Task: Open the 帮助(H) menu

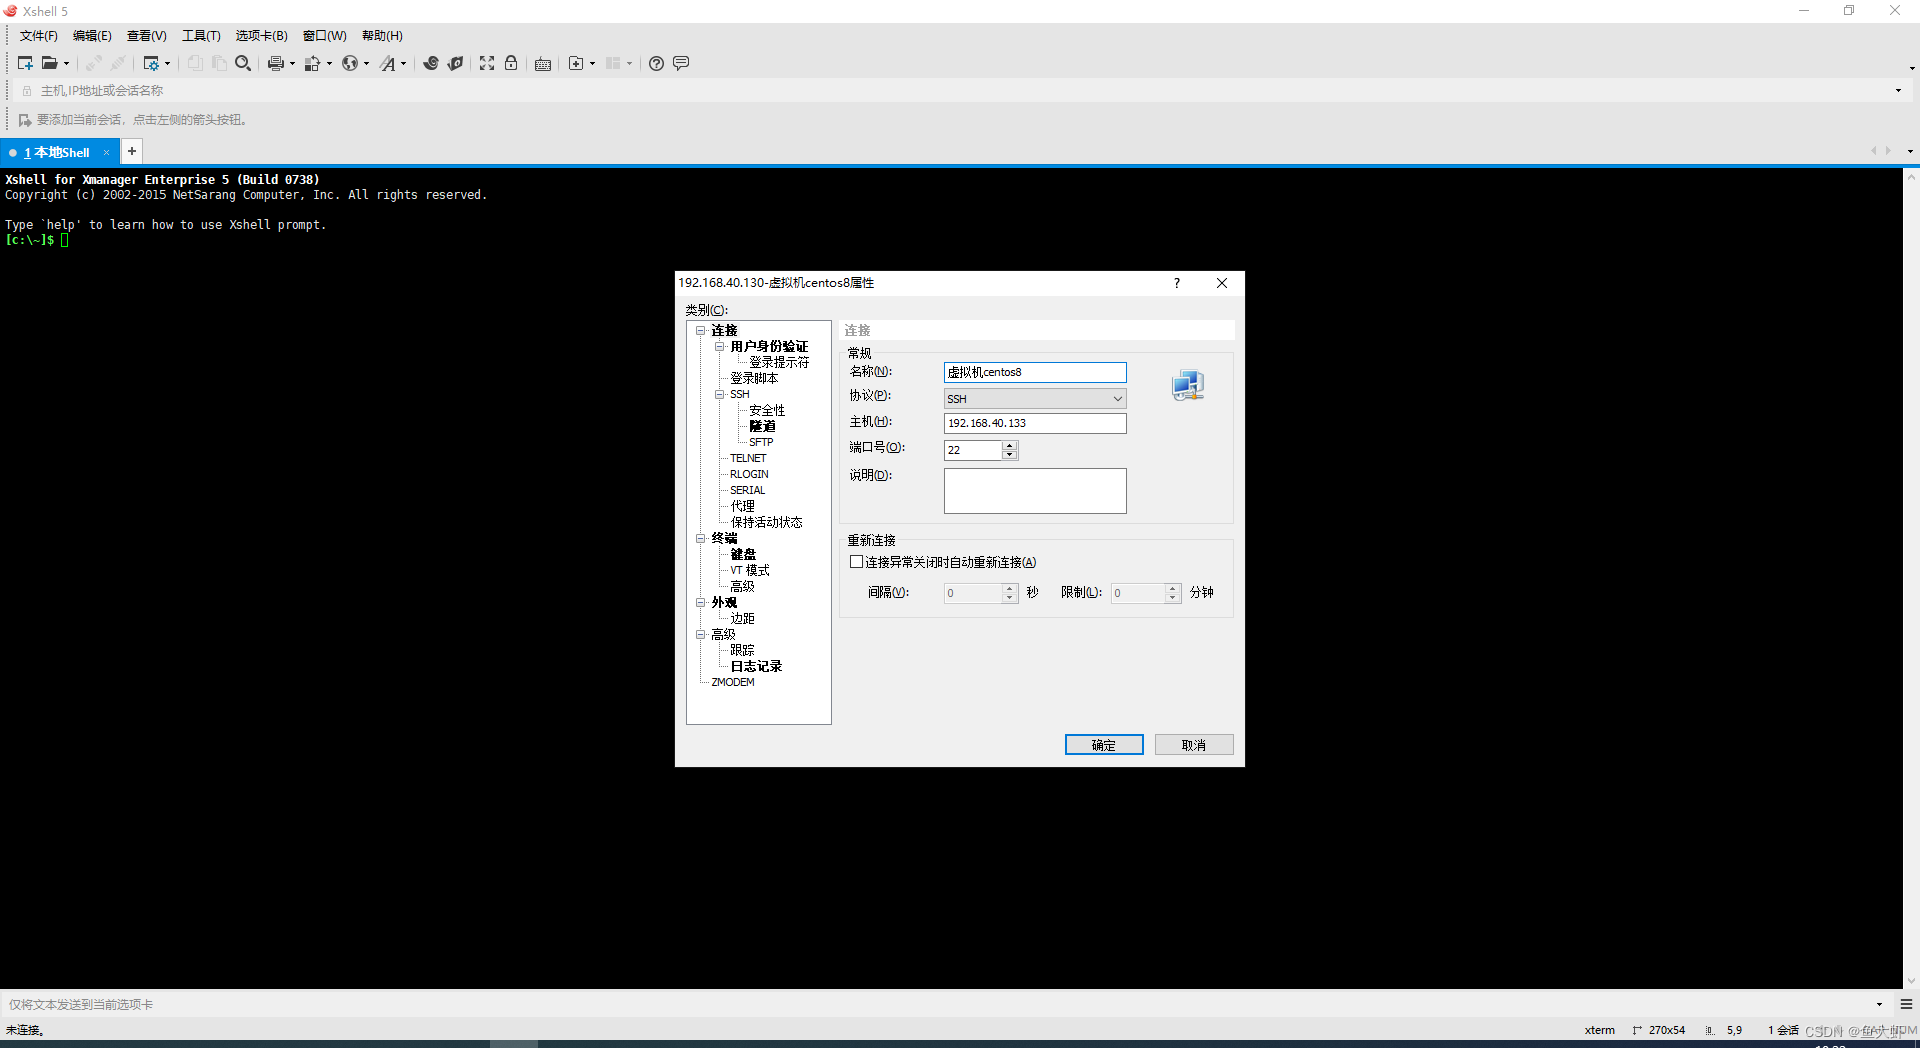Action: pos(382,36)
